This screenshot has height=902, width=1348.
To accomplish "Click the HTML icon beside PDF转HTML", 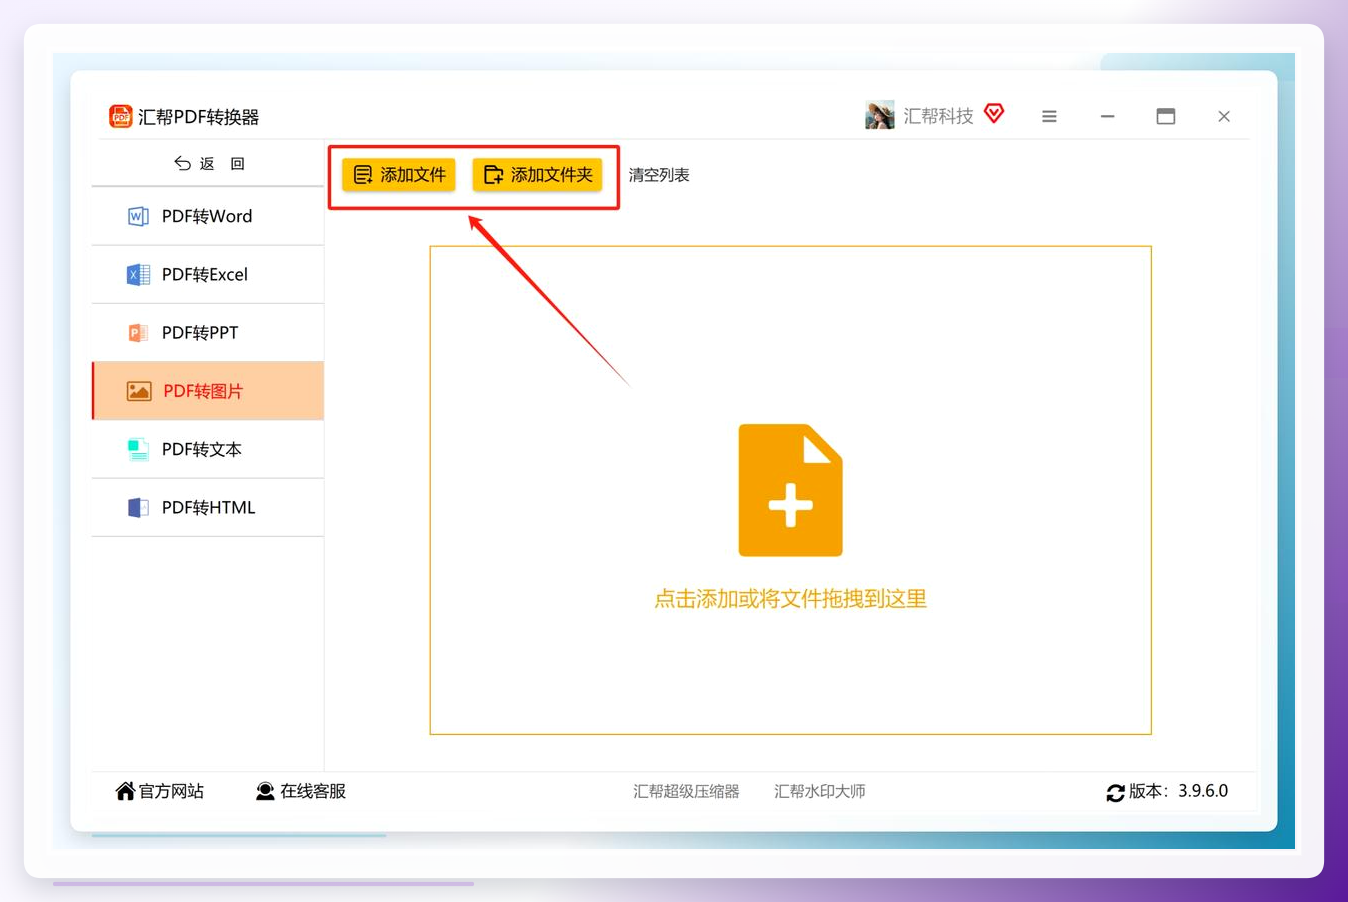I will pyautogui.click(x=138, y=507).
